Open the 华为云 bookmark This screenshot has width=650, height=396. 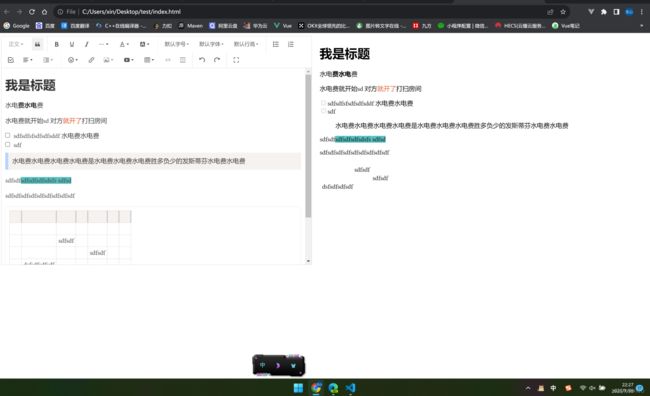(255, 26)
